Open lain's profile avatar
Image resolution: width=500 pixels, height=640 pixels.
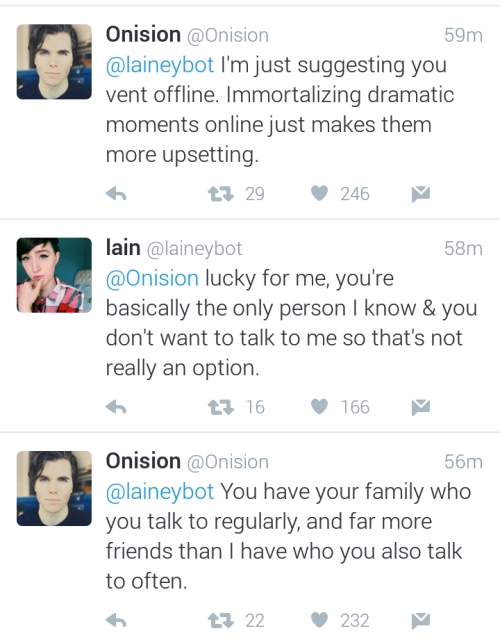pyautogui.click(x=54, y=275)
